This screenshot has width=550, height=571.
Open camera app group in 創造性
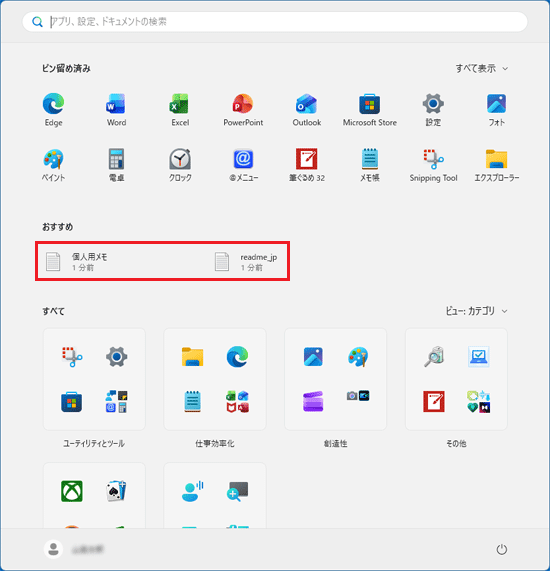(358, 396)
